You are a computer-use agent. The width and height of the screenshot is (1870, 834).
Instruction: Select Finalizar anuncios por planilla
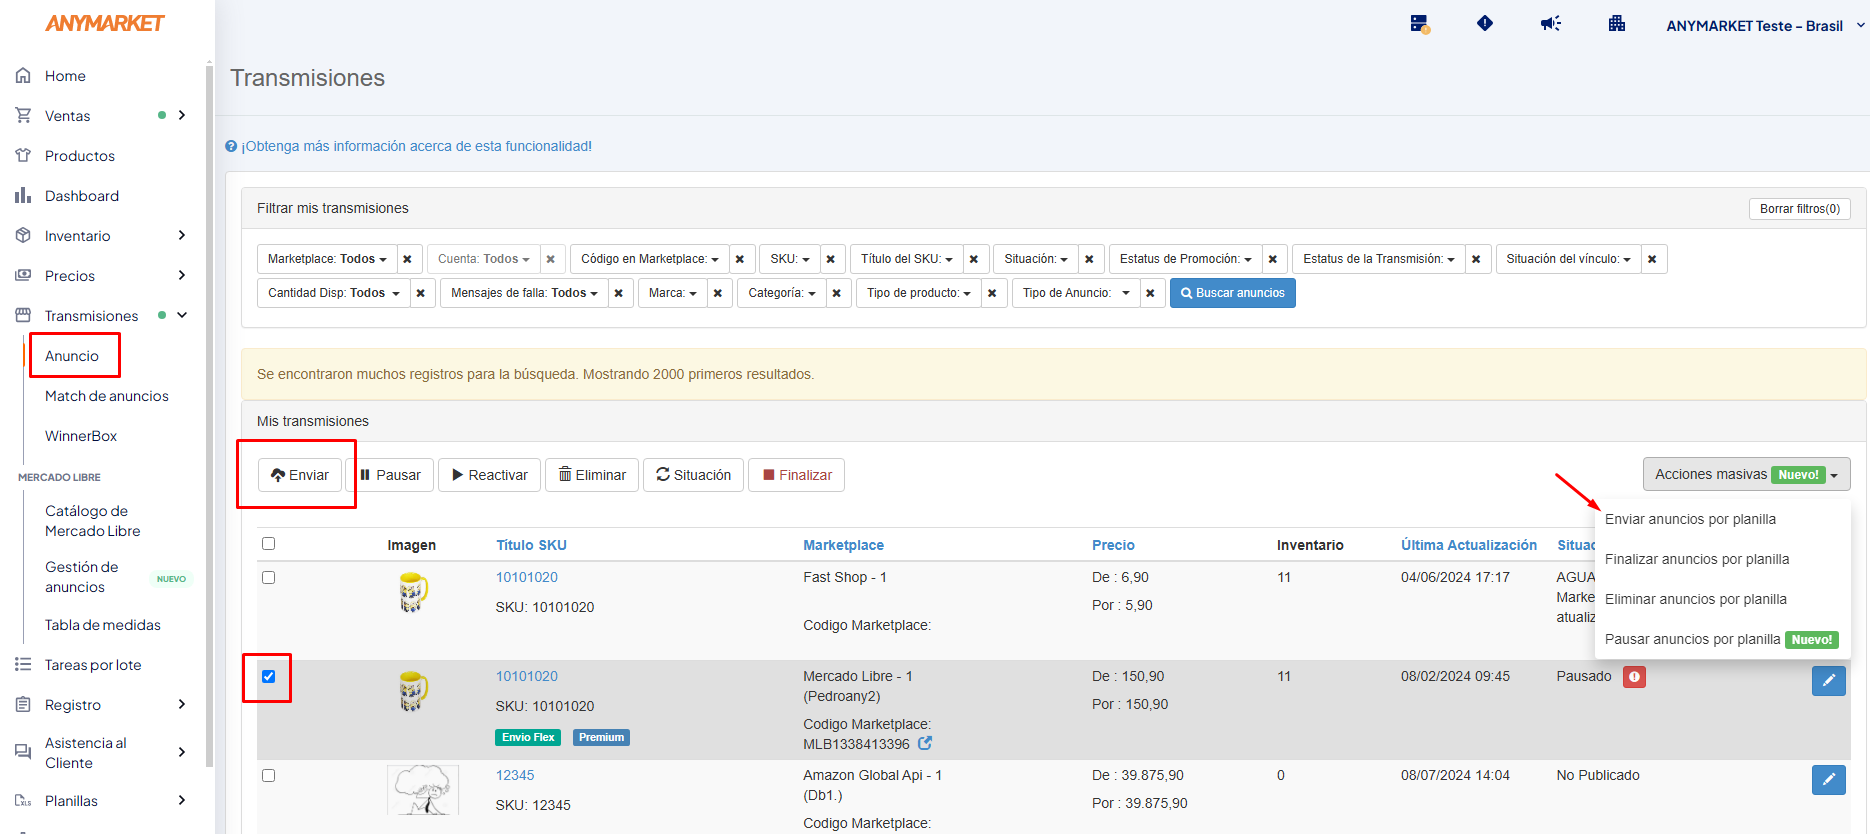click(1697, 559)
